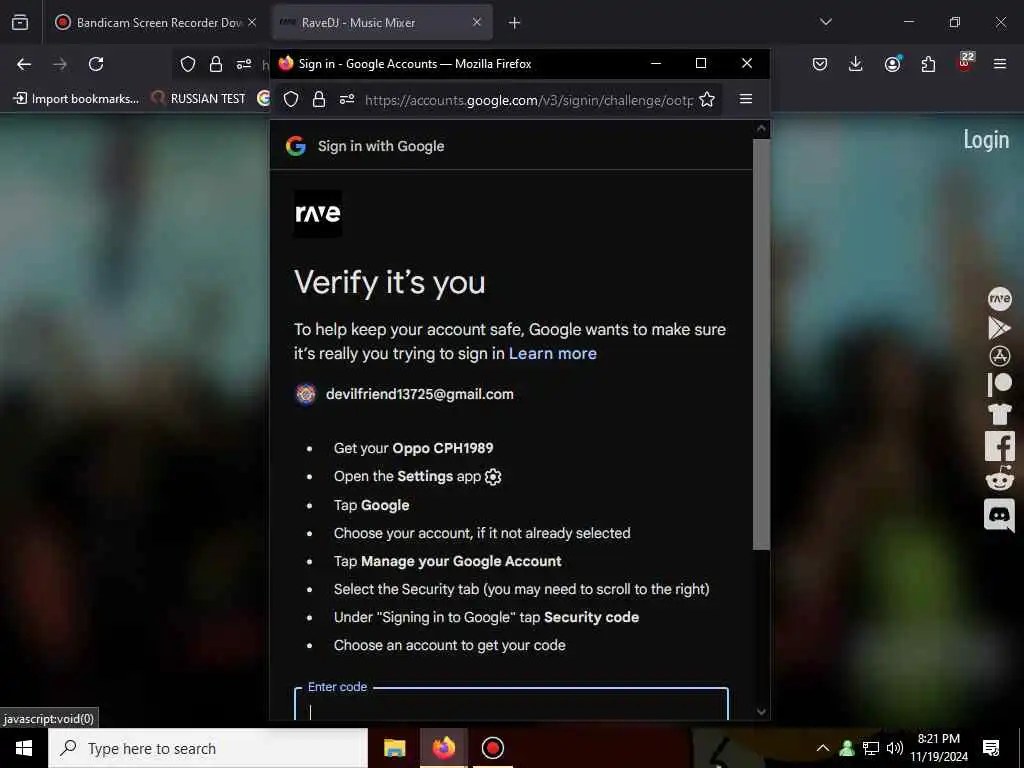Go back in main browser window
Image resolution: width=1024 pixels, height=768 pixels.
24,64
